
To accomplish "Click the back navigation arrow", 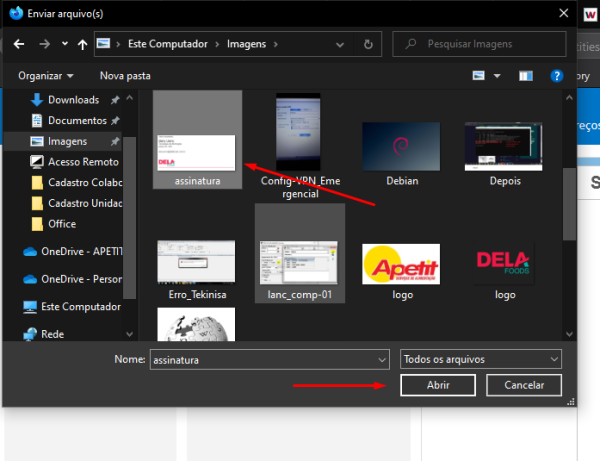I will pyautogui.click(x=17, y=45).
